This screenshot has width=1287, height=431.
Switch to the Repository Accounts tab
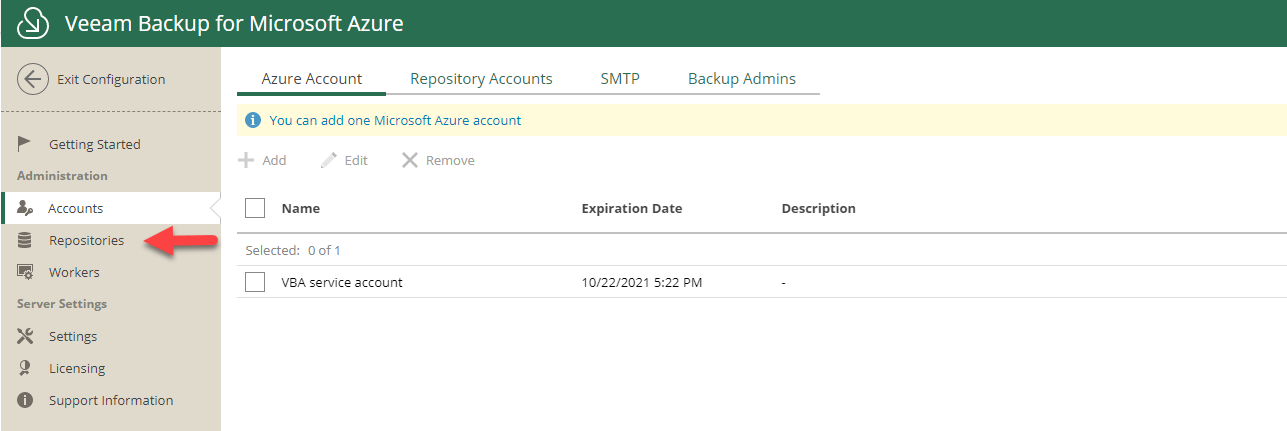(481, 79)
